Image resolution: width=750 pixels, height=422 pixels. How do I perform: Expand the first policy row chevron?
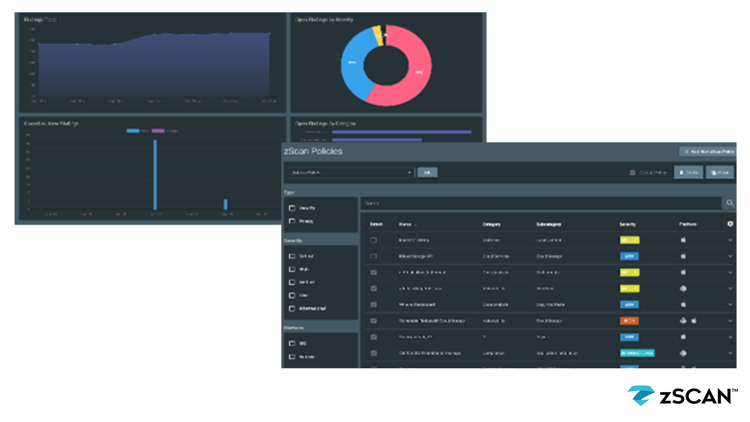tap(730, 240)
